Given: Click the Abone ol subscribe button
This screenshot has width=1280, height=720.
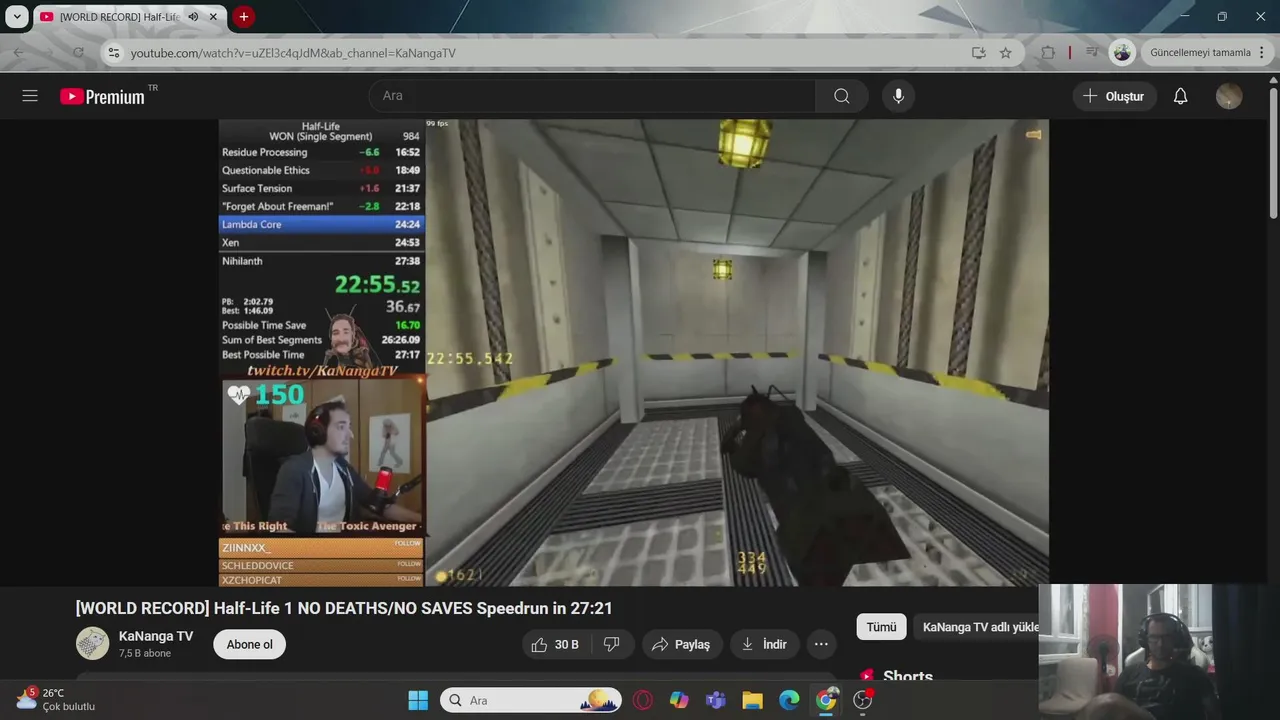Looking at the screenshot, I should (249, 645).
